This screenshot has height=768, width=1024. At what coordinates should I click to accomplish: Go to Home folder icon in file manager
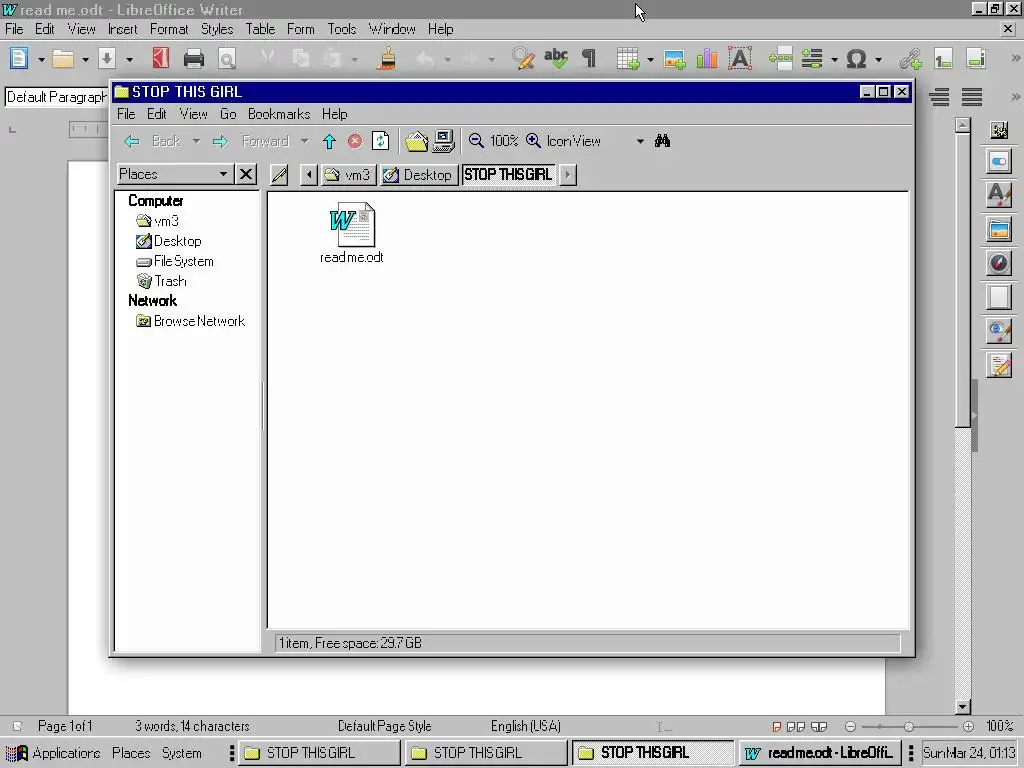[x=416, y=141]
